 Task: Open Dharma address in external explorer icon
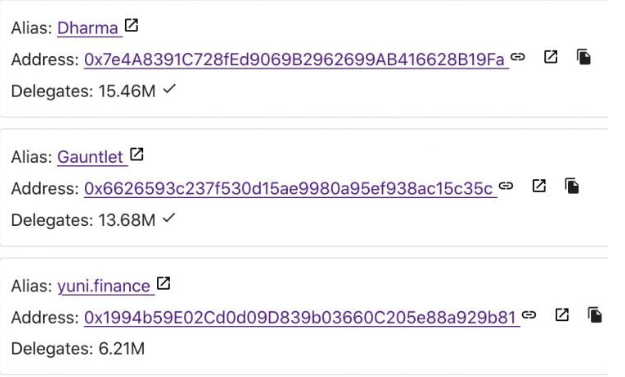(x=551, y=57)
